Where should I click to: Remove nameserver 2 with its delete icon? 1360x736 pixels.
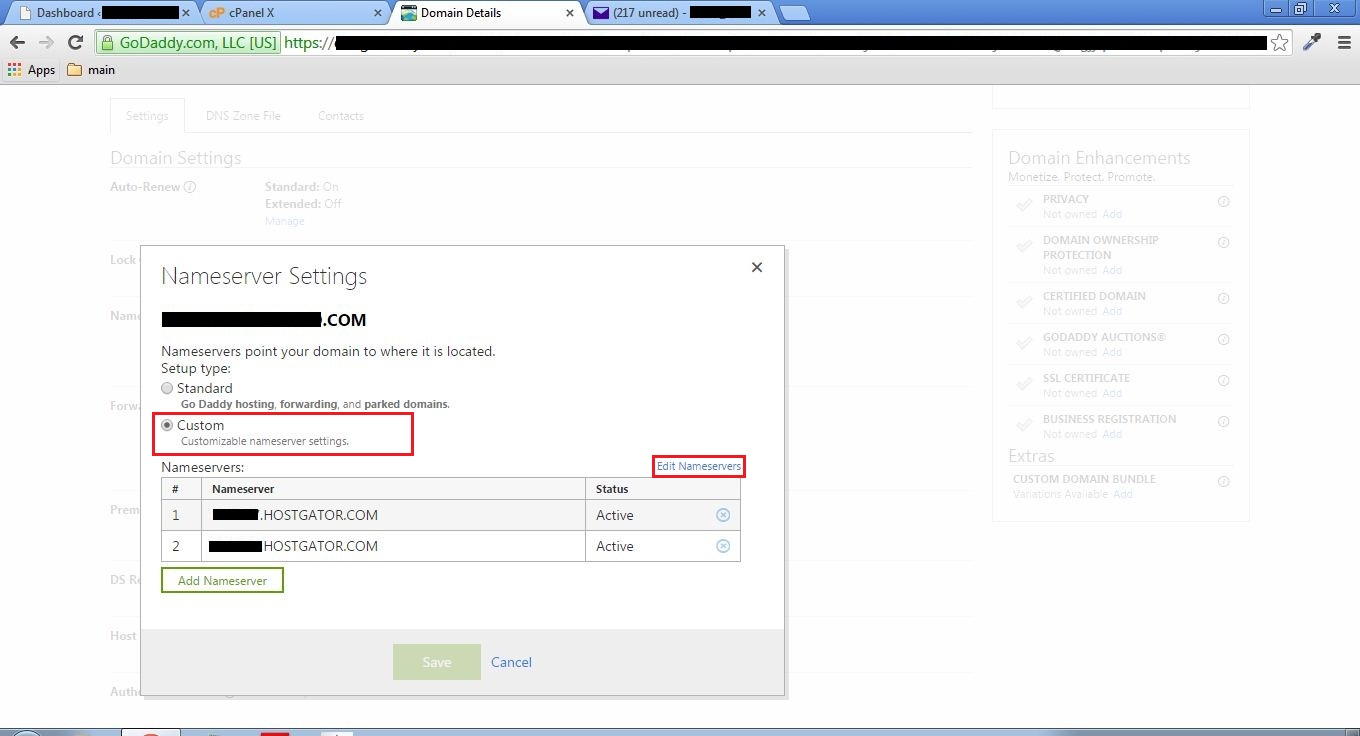(723, 546)
